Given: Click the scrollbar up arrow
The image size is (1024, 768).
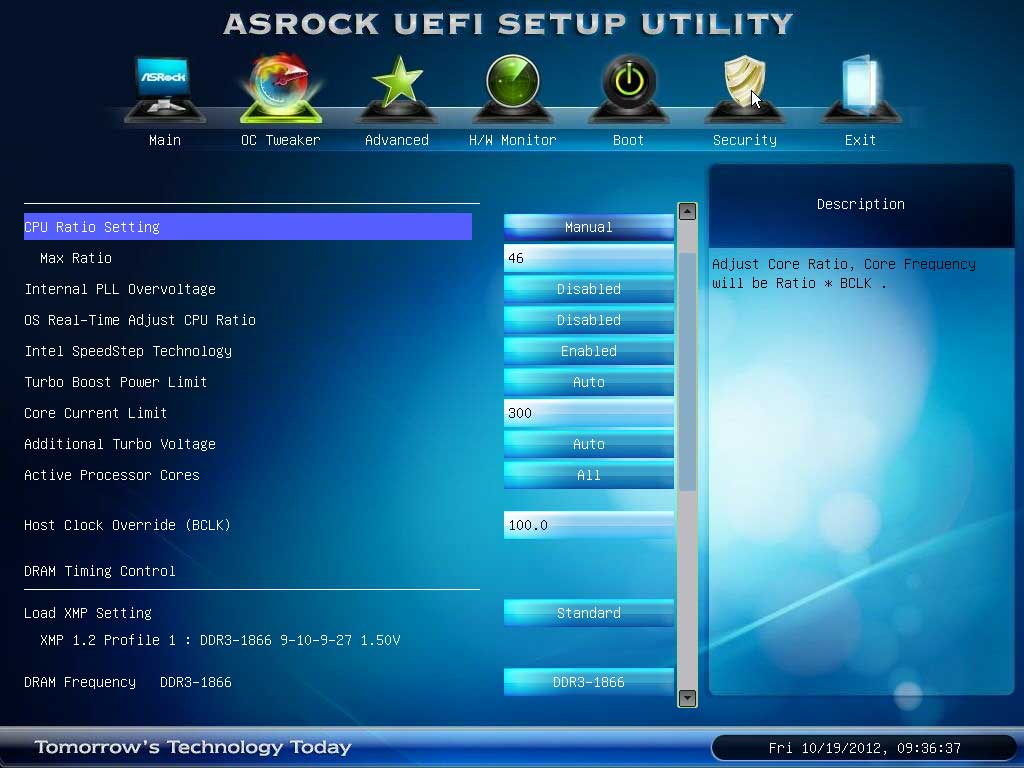Looking at the screenshot, I should click(x=687, y=212).
